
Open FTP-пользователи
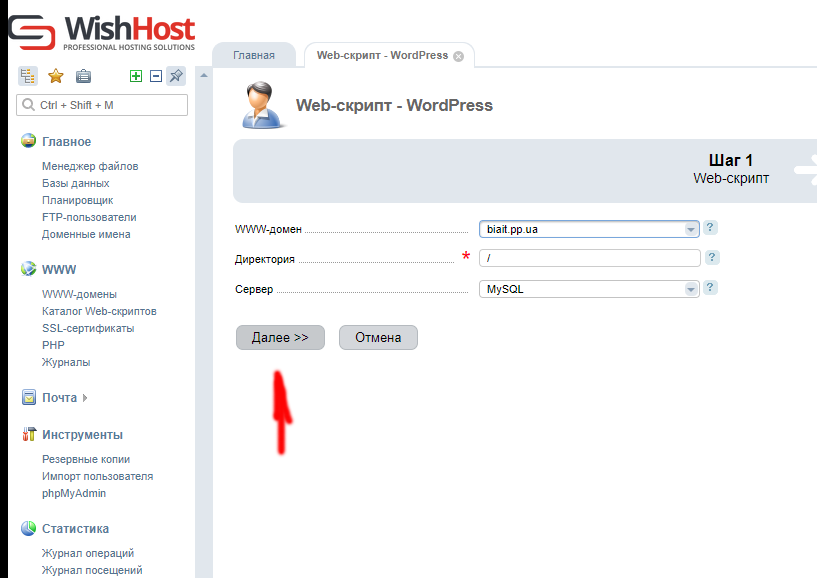tap(89, 217)
